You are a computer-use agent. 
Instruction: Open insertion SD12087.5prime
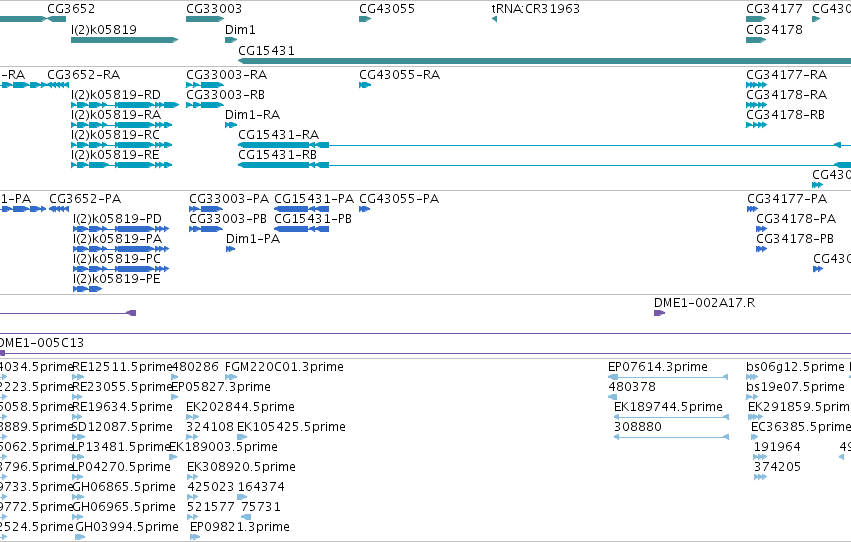(122, 427)
